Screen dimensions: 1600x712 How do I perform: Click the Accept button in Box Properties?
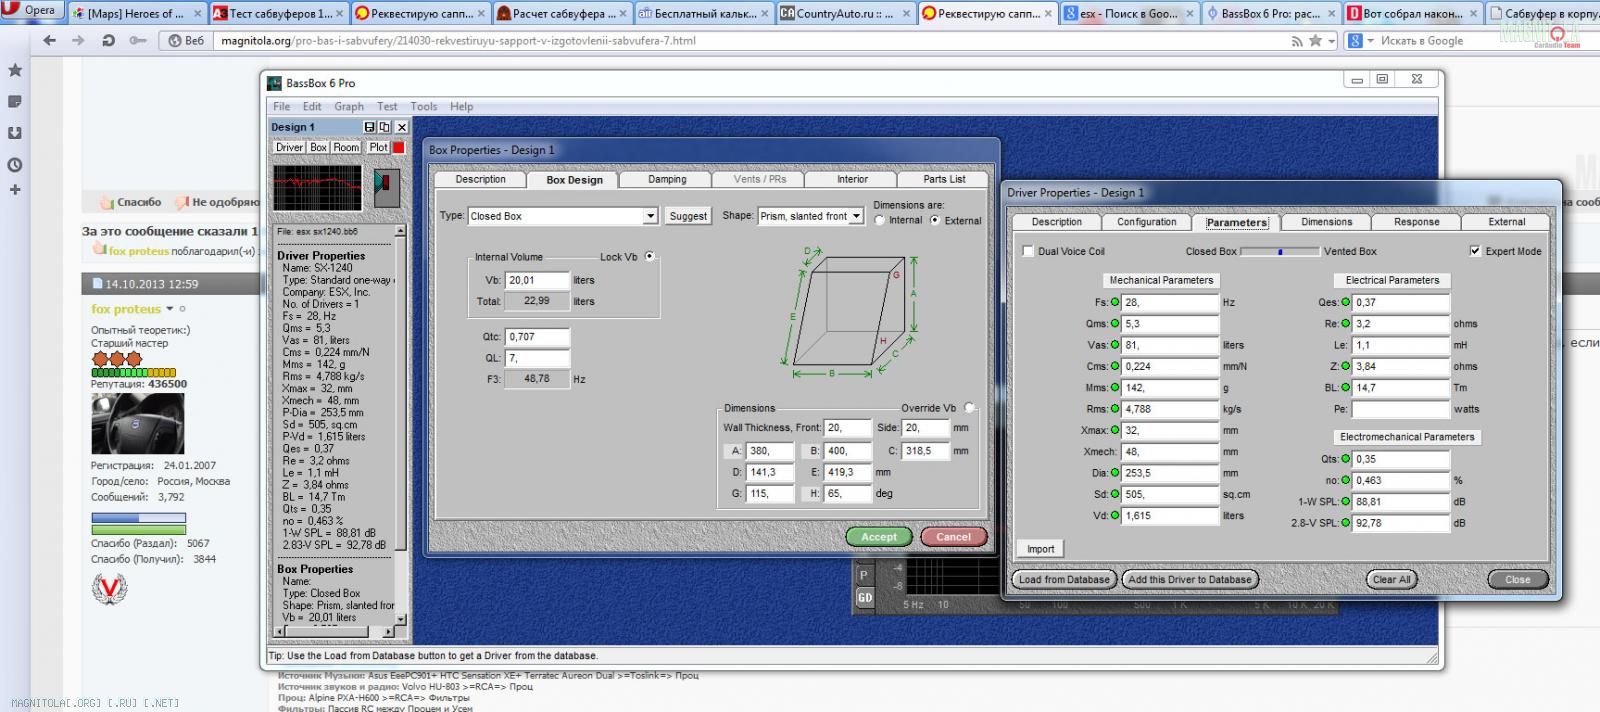point(879,537)
